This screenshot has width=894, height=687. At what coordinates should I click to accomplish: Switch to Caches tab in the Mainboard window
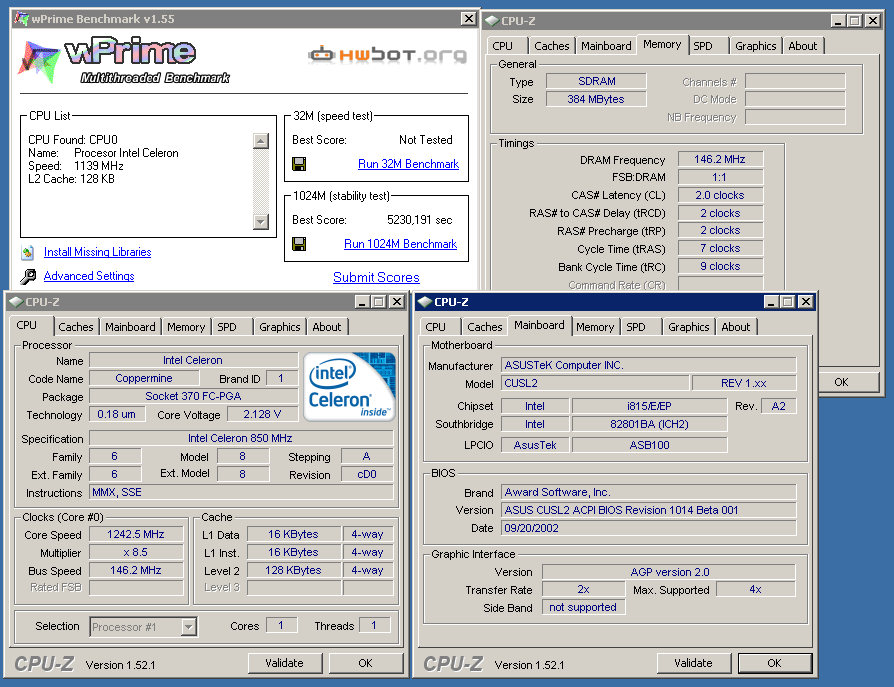pos(485,327)
